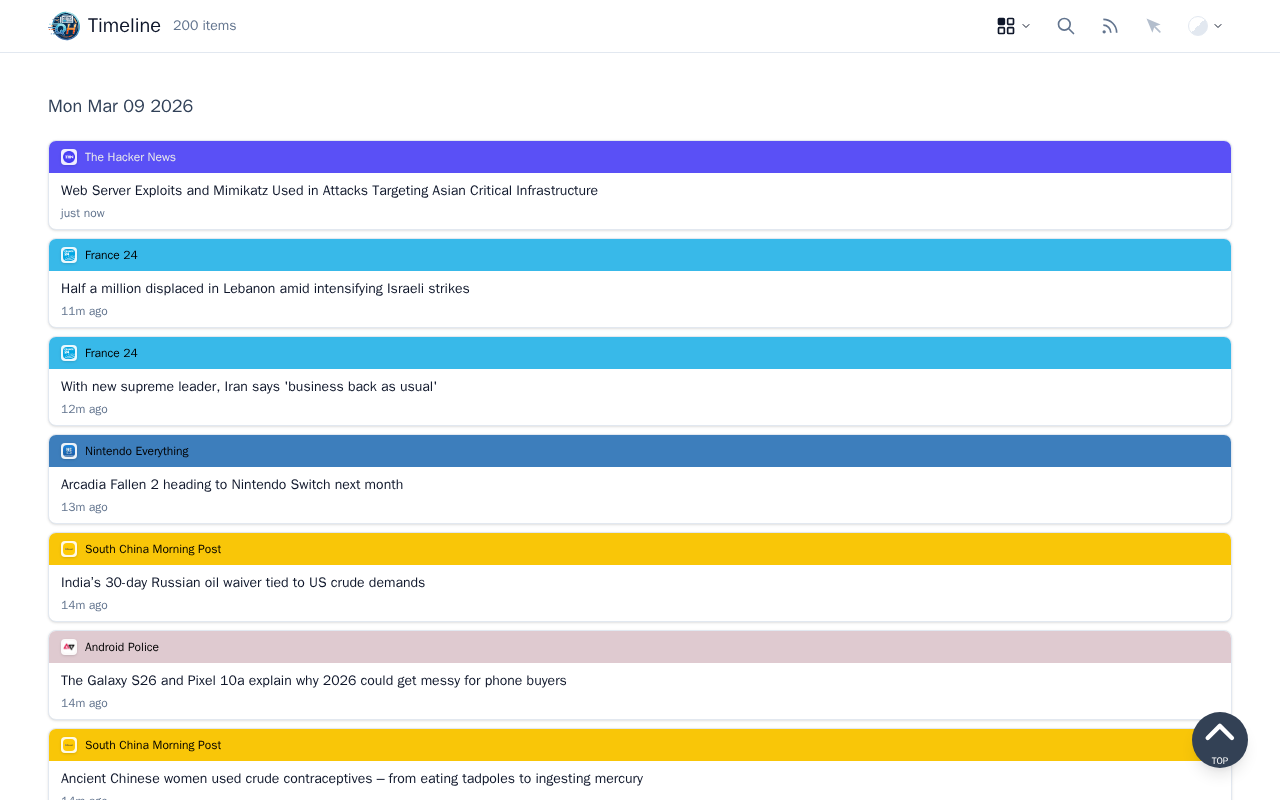Click SCMP icon above India oil story
The height and width of the screenshot is (800, 1280).
(69, 549)
